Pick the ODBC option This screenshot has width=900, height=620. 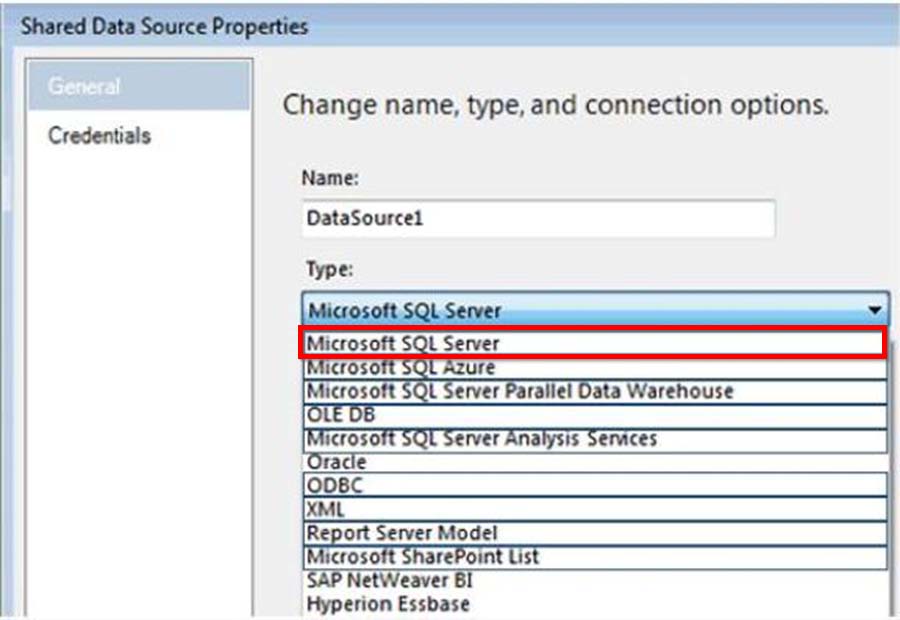[595, 486]
